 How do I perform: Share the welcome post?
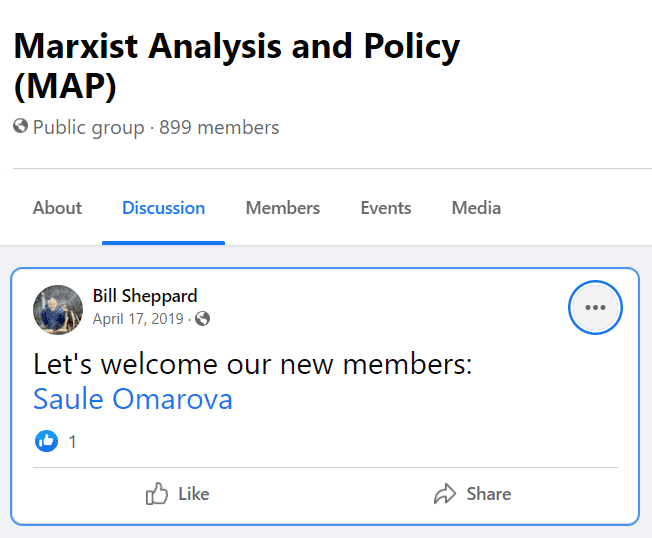[472, 494]
